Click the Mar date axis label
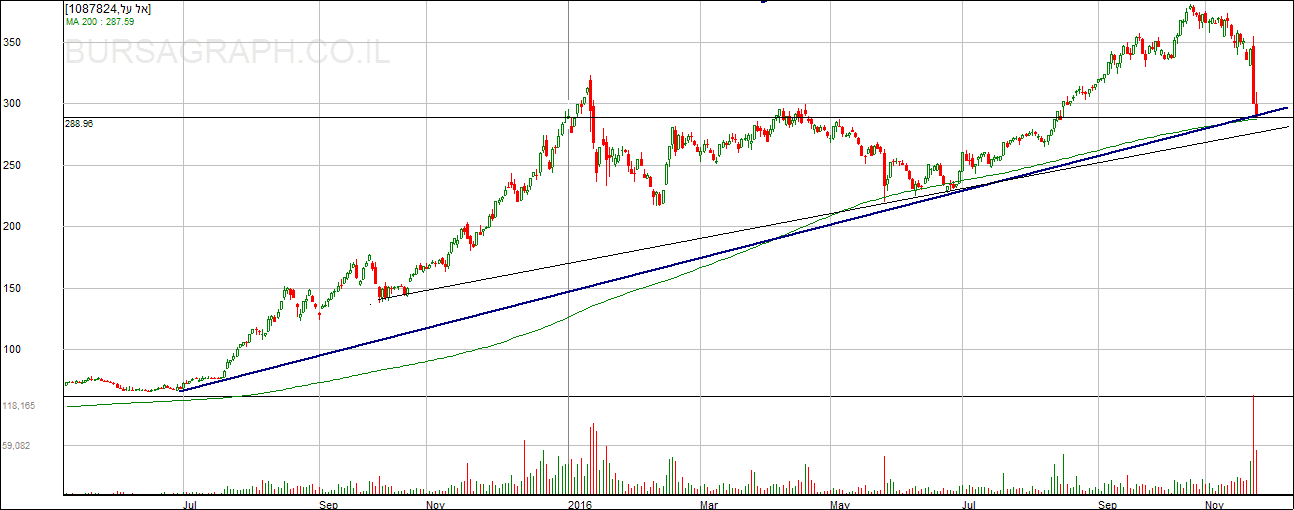This screenshot has height=510, width=1294. coord(709,505)
